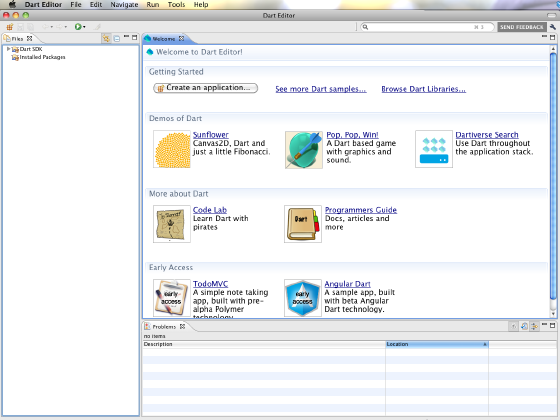Screen dimensions: 560x420
Task: Open See more Dart samples link
Action: (321, 89)
